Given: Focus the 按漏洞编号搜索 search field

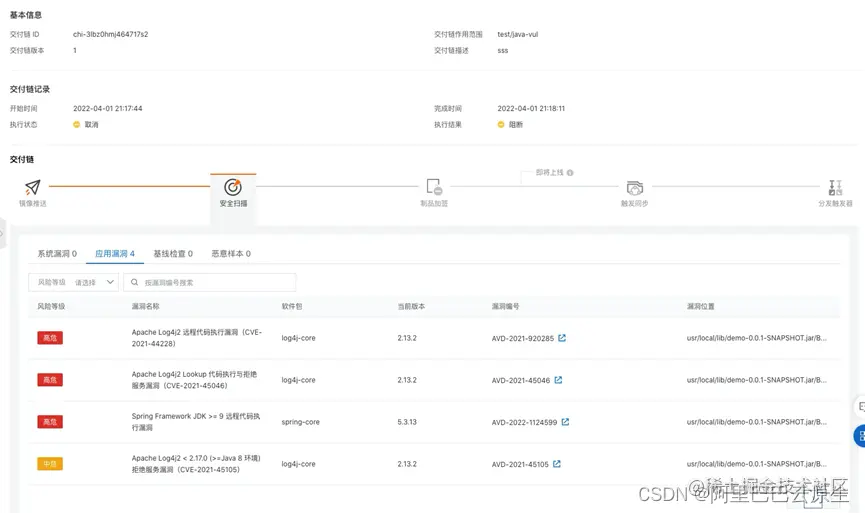Looking at the screenshot, I should coord(210,282).
